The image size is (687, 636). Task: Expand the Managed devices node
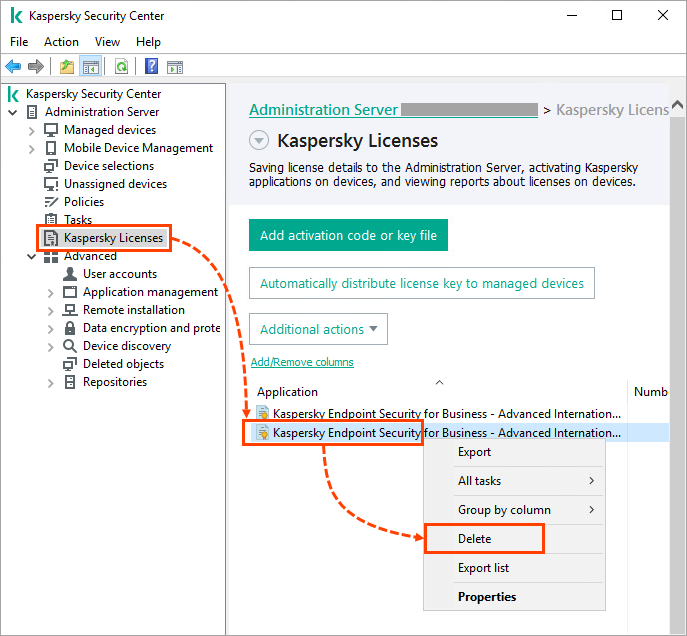coord(32,131)
